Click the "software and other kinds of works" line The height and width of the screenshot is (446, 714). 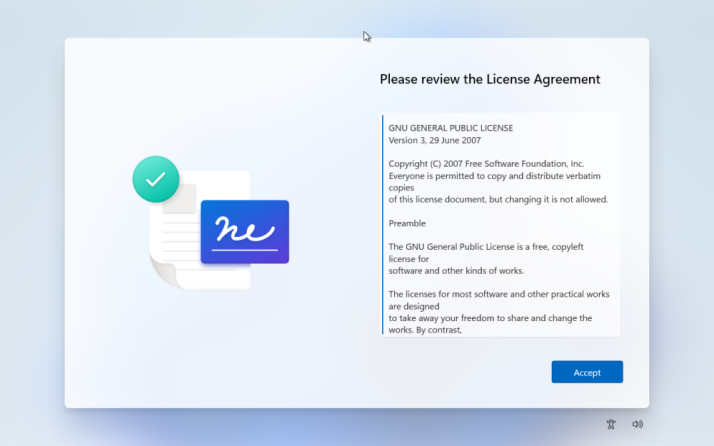click(x=456, y=270)
